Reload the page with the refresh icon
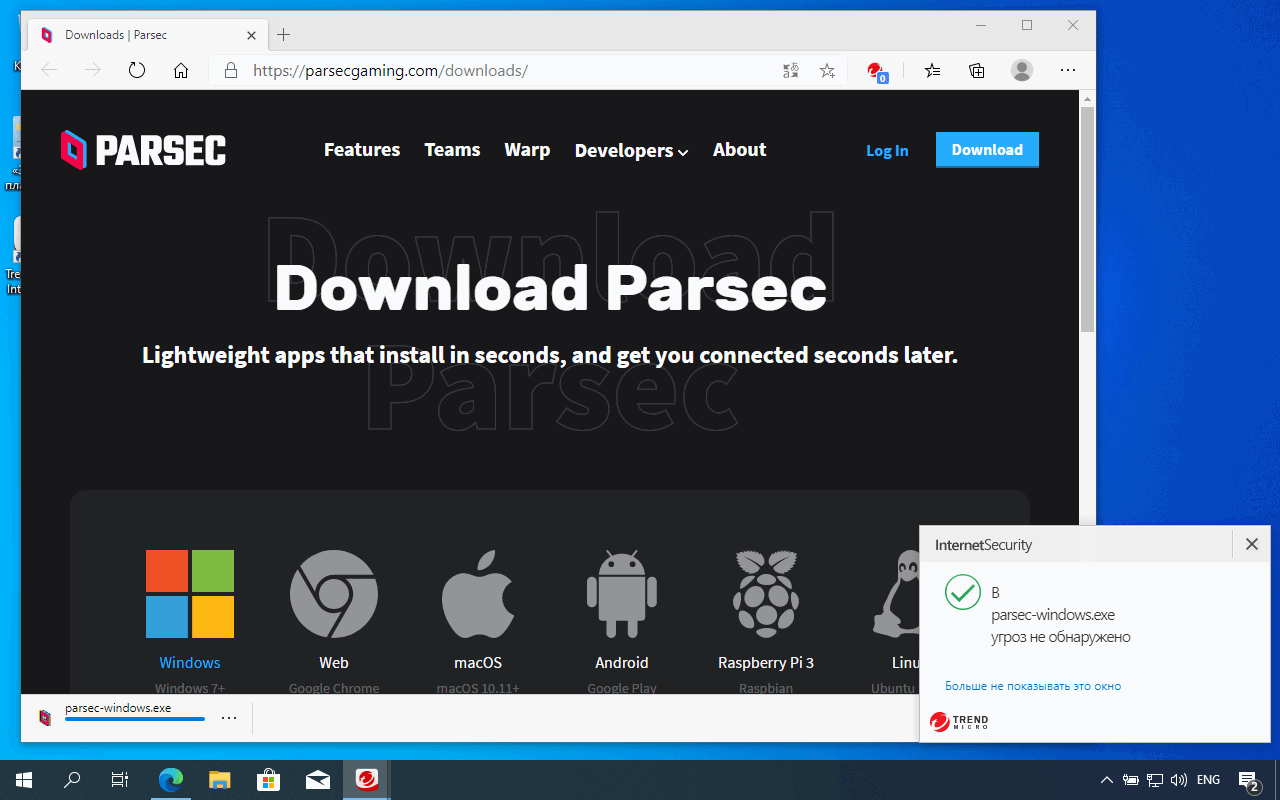The width and height of the screenshot is (1280, 800). tap(137, 70)
